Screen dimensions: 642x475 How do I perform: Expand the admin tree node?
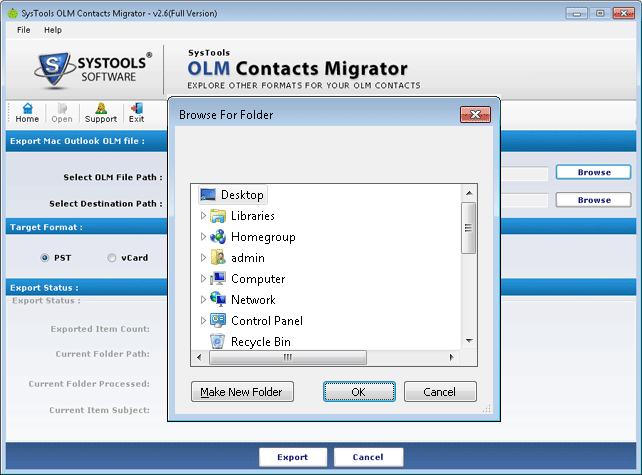pos(203,258)
